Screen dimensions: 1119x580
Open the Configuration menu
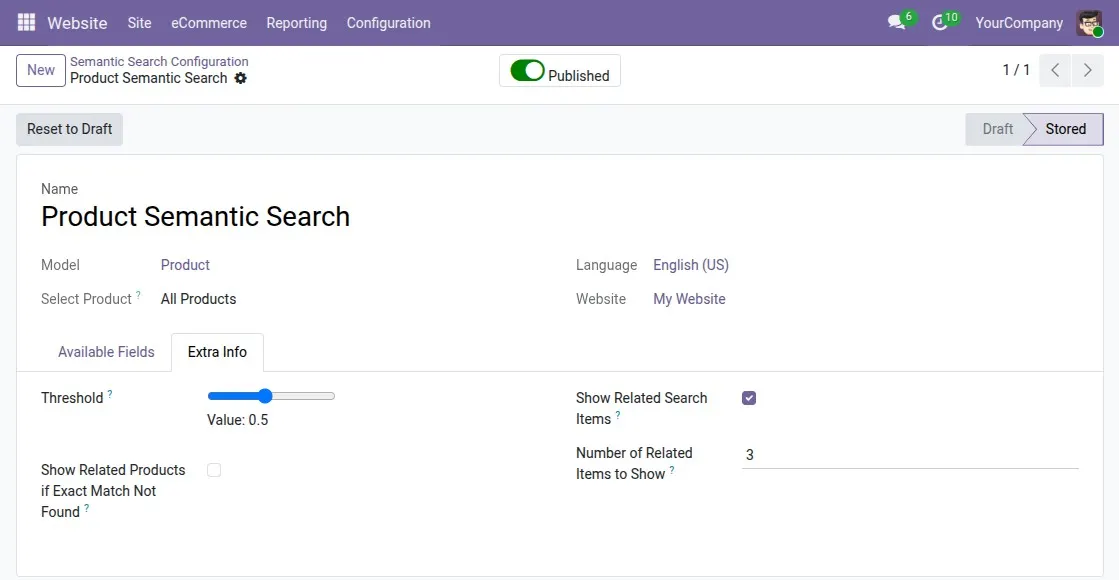click(x=388, y=23)
